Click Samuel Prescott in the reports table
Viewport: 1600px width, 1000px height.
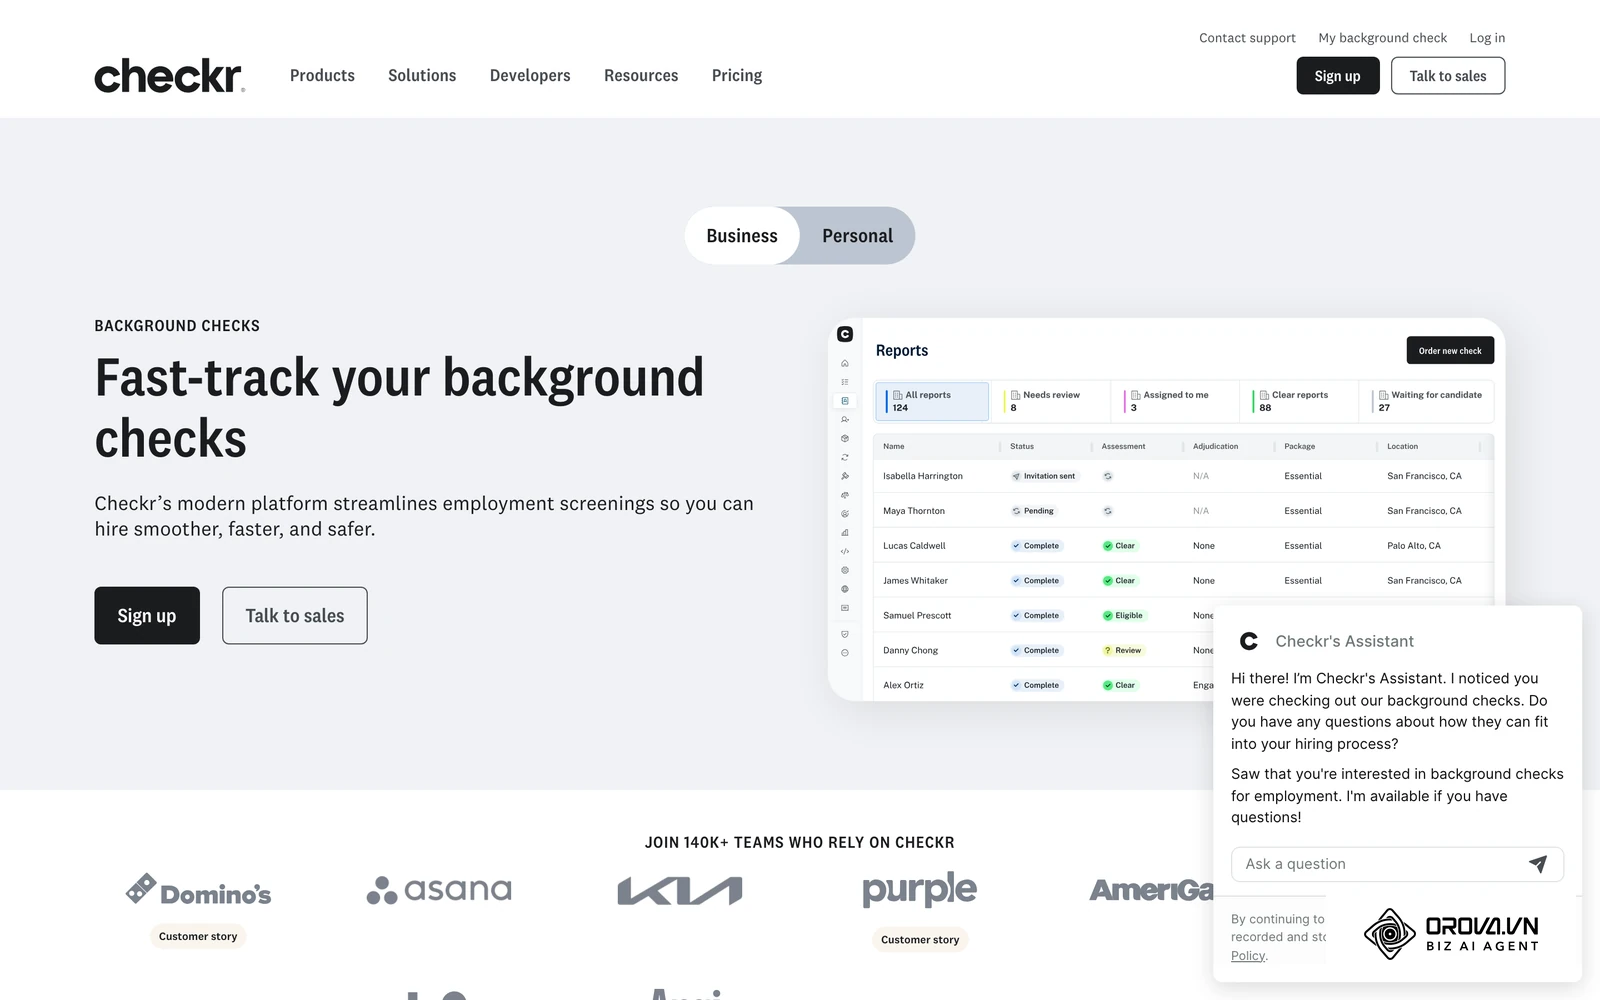pyautogui.click(x=917, y=616)
